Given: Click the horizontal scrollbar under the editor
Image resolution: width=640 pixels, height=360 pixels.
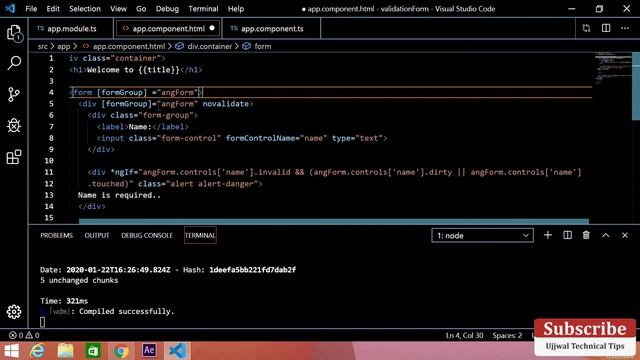Looking at the screenshot, I should (x=333, y=221).
